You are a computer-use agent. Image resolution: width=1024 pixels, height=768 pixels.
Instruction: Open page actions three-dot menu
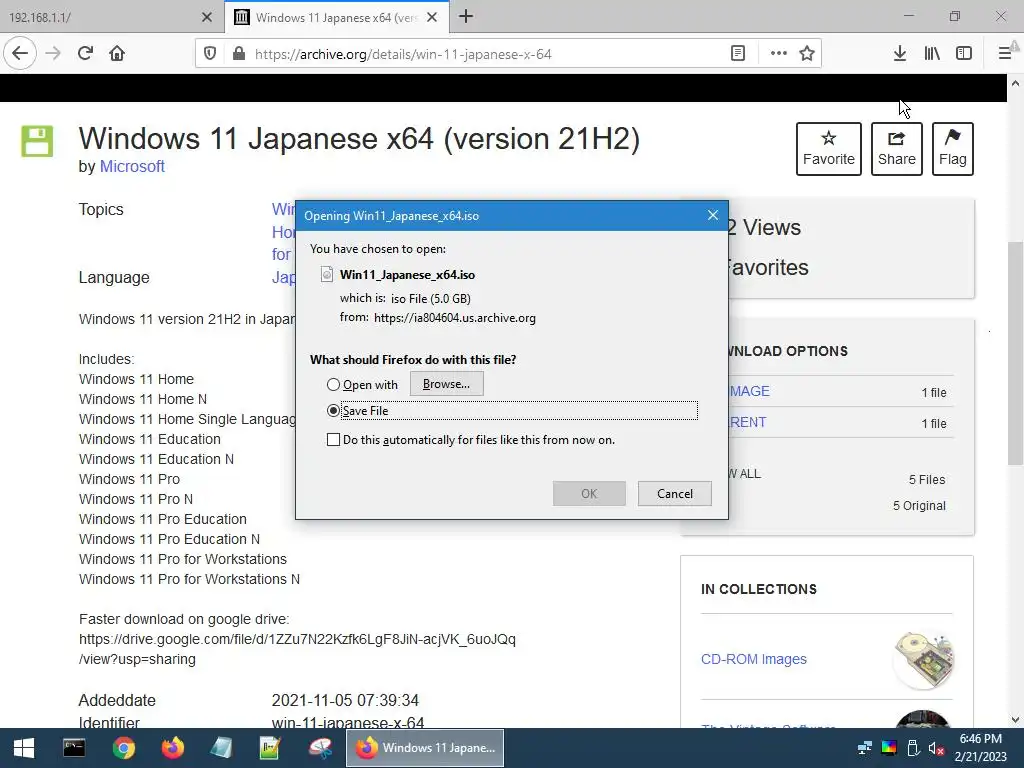coord(778,54)
